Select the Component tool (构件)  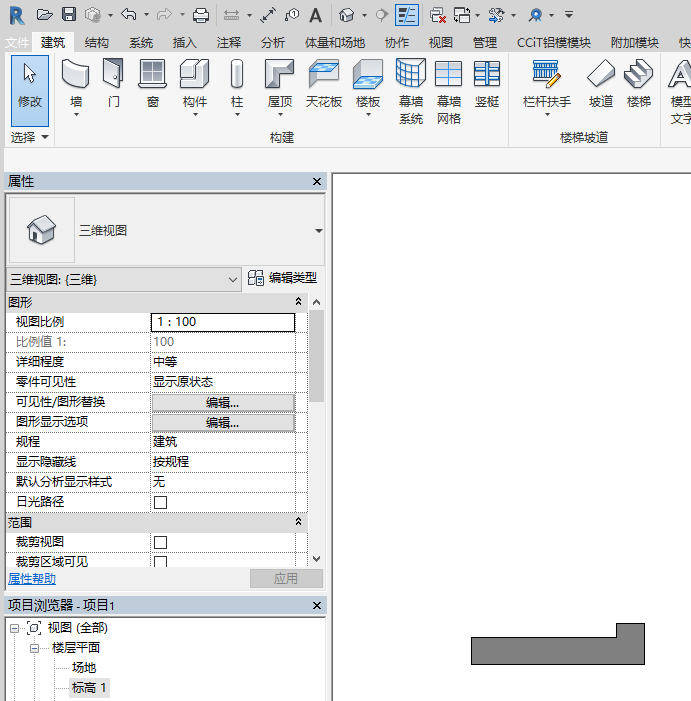coord(195,83)
